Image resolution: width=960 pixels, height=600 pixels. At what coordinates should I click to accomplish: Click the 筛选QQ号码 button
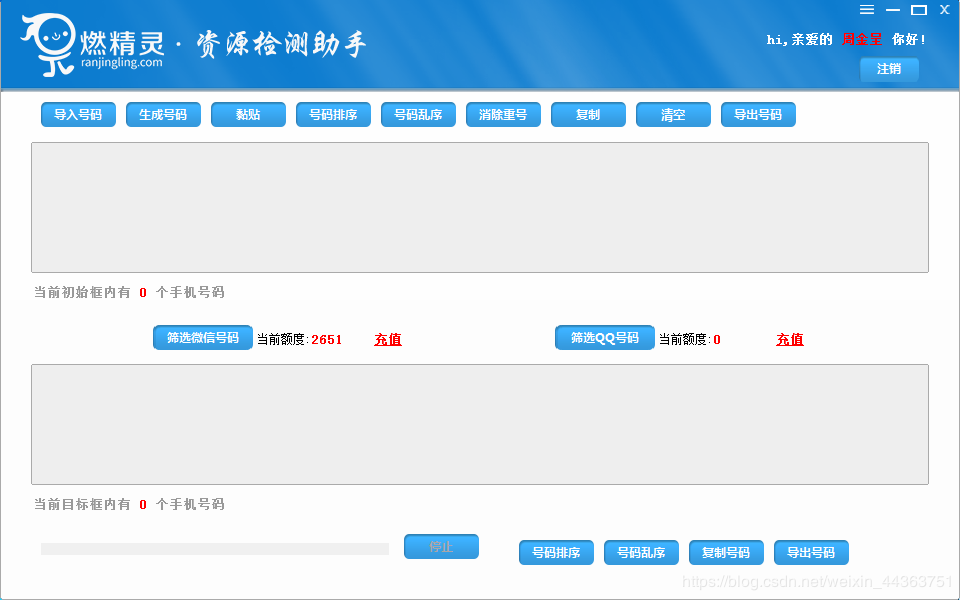(x=605, y=337)
